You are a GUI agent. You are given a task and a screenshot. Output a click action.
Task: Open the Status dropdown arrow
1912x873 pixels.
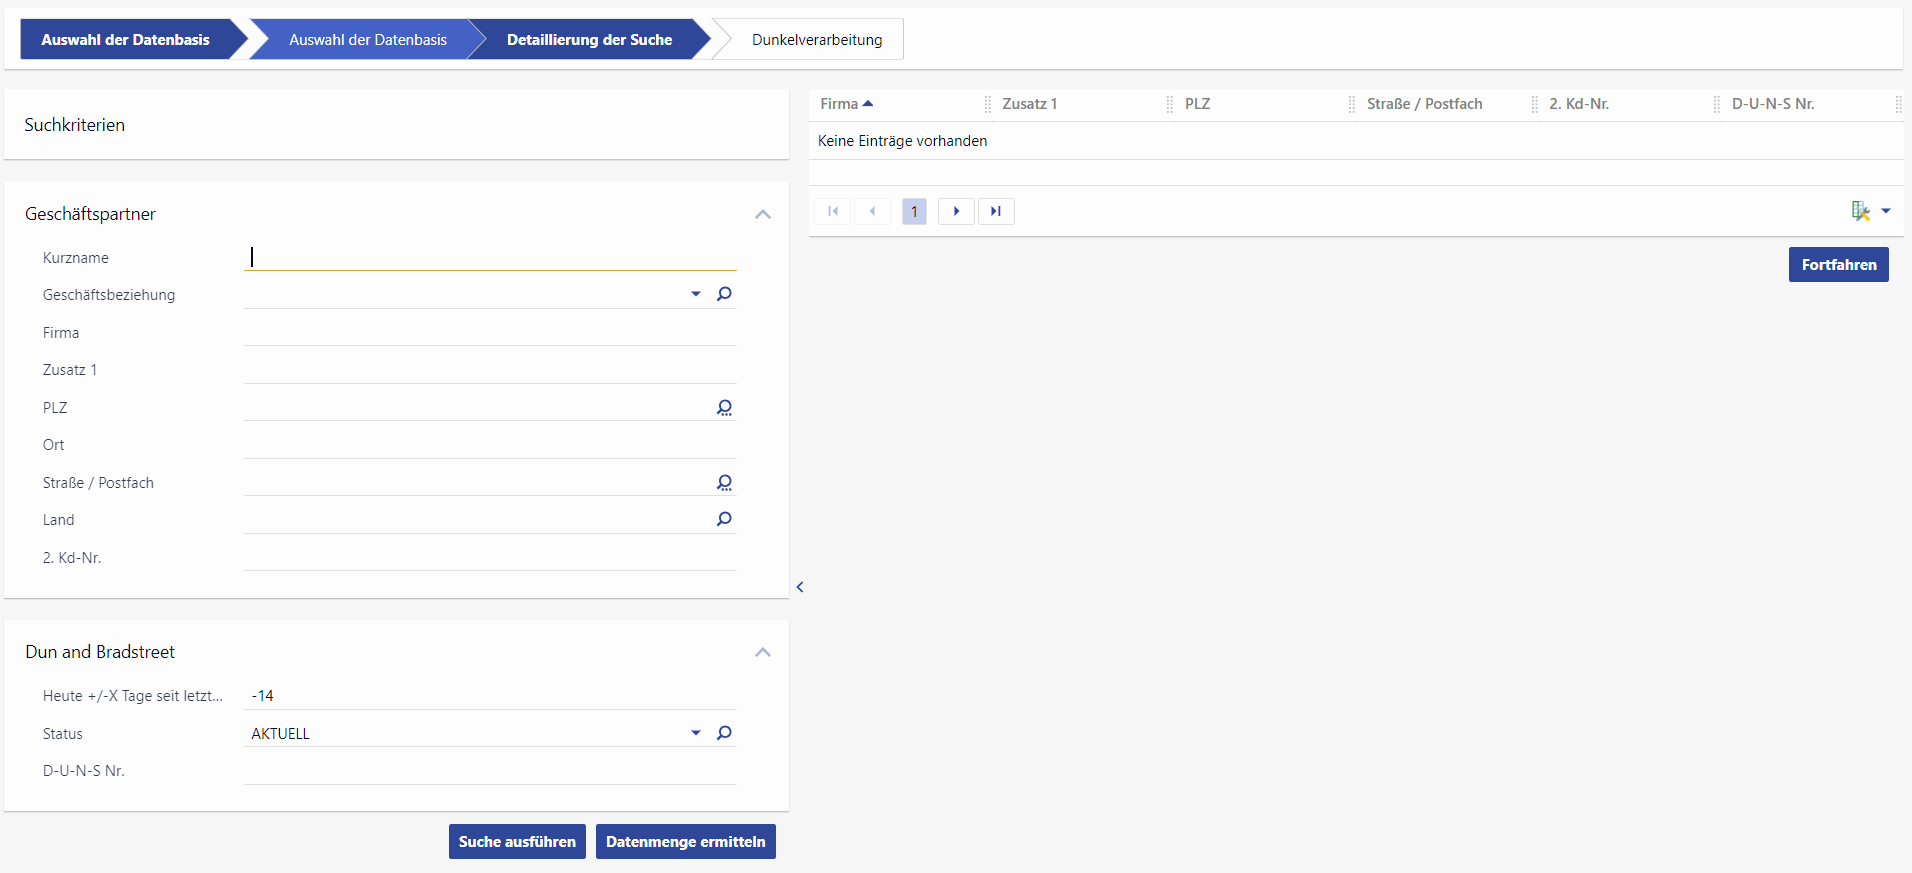coord(696,733)
